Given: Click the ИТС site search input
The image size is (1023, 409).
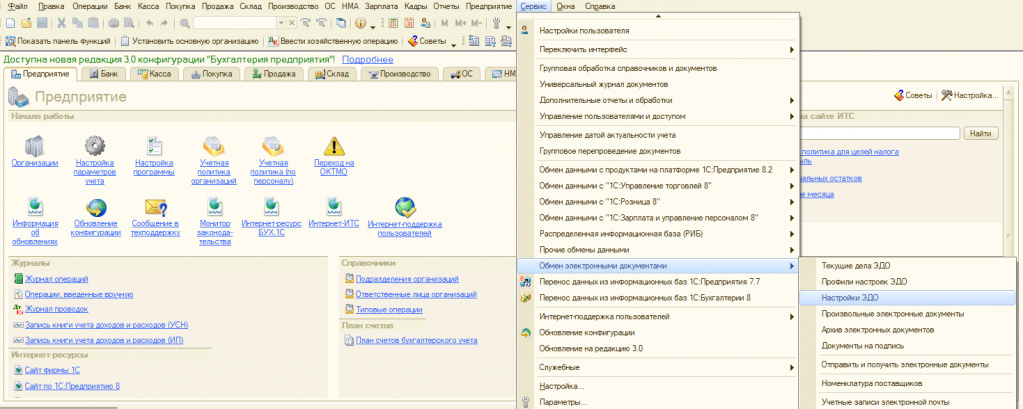Looking at the screenshot, I should point(879,134).
